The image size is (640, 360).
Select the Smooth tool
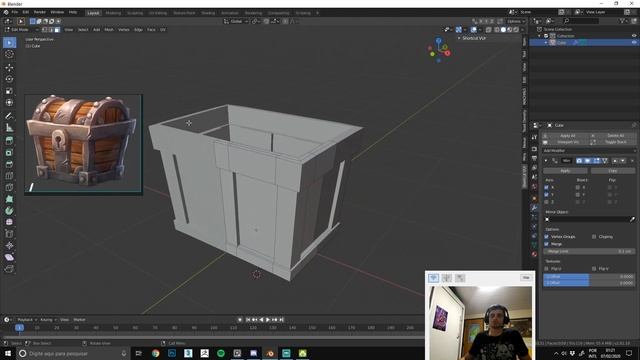coord(9,222)
